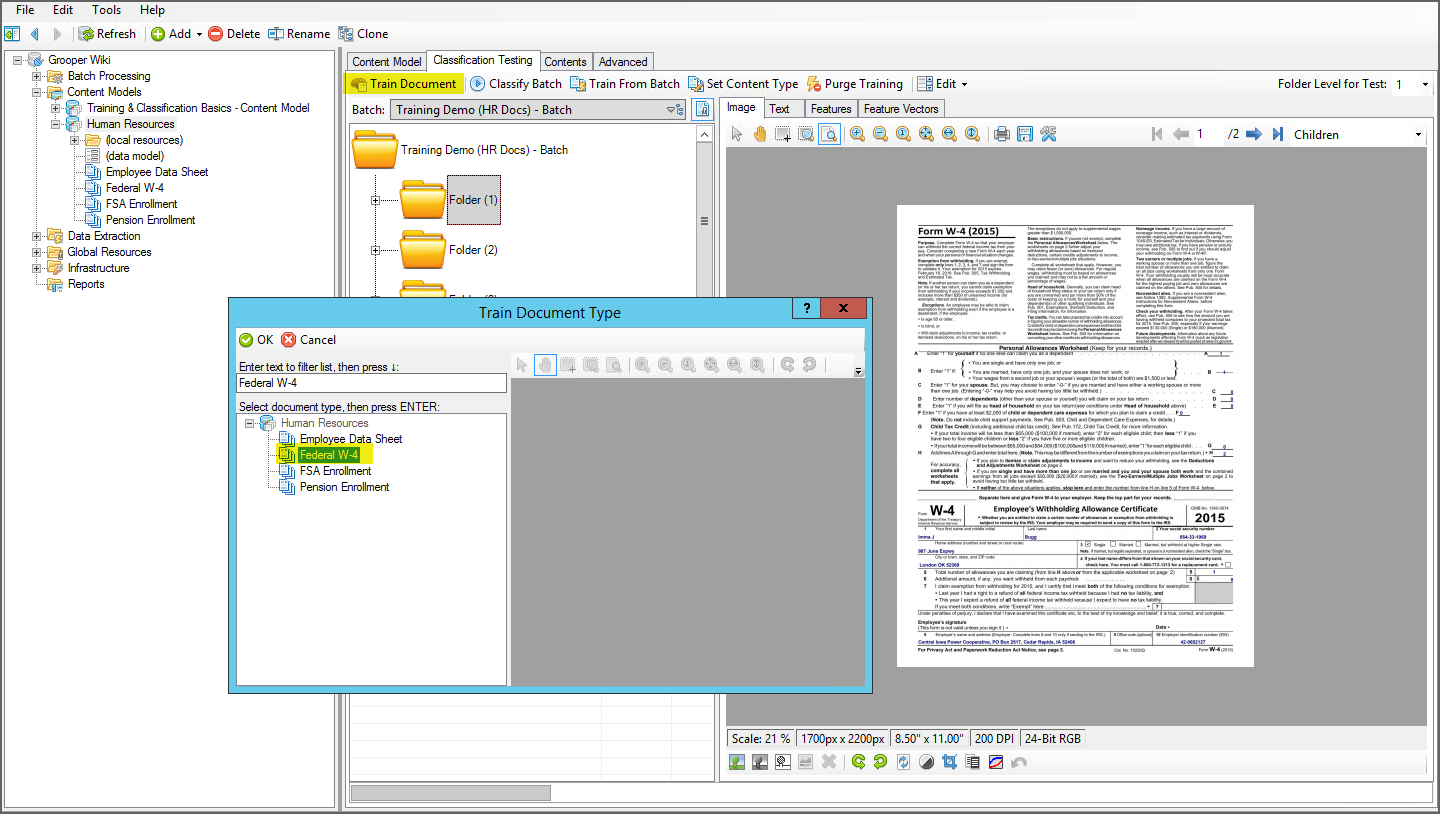The height and width of the screenshot is (814, 1440).
Task: Switch to the Feature Vectors tab
Action: pos(901,109)
